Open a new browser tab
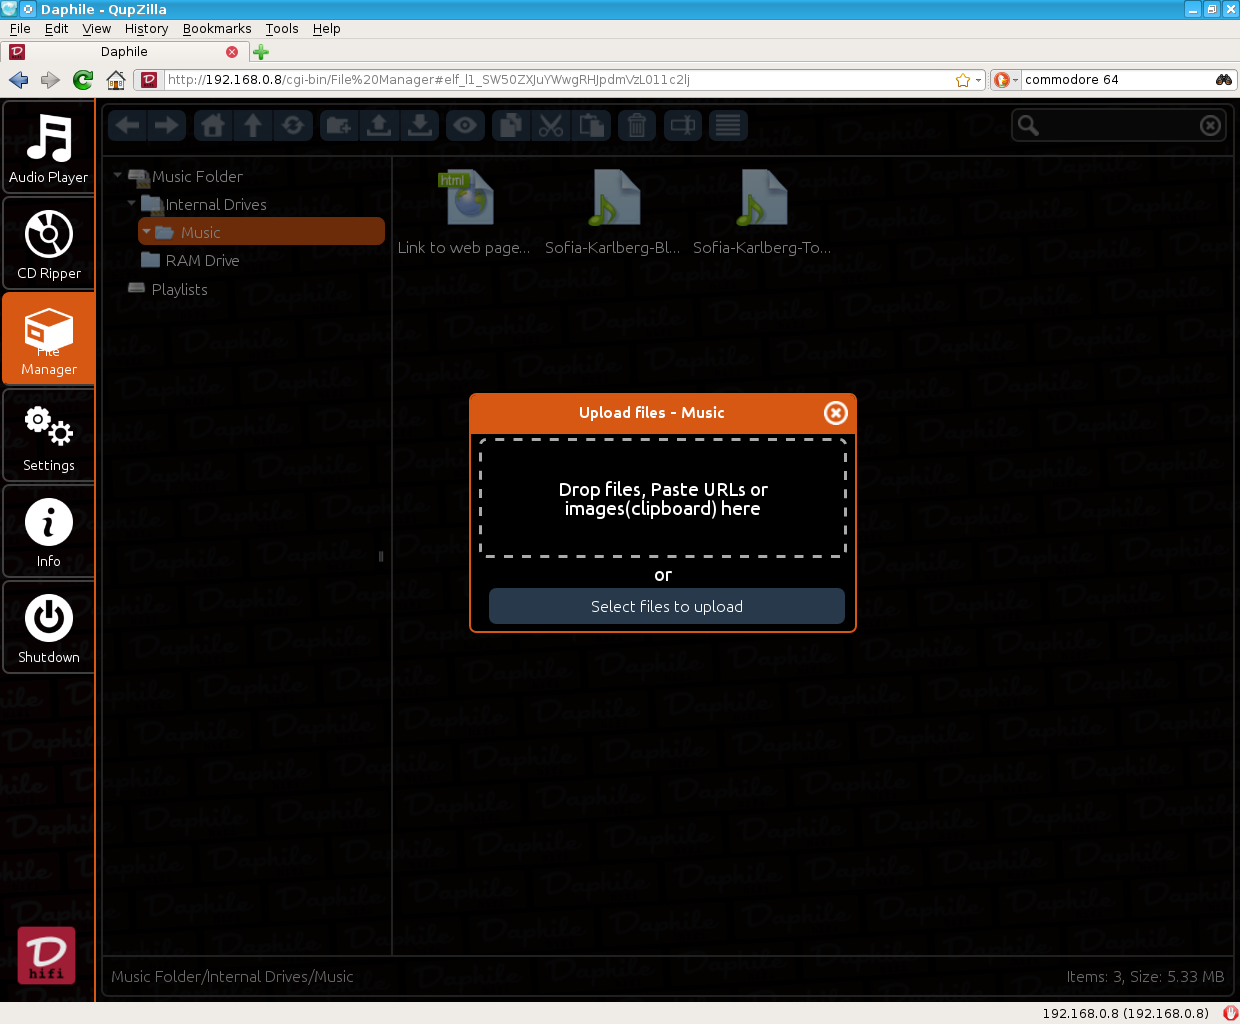Screen dimensions: 1240x1024 tap(261, 52)
